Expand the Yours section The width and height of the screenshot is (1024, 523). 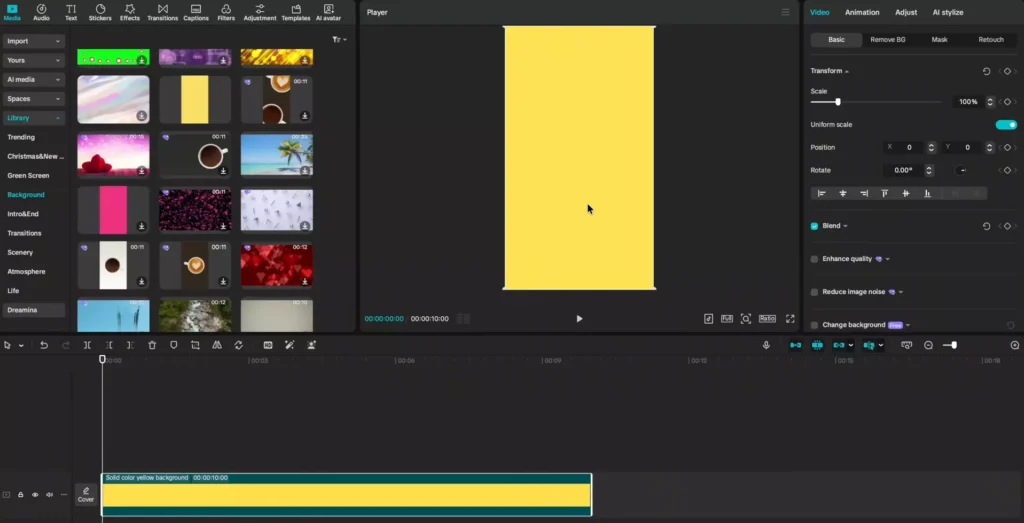tap(33, 60)
